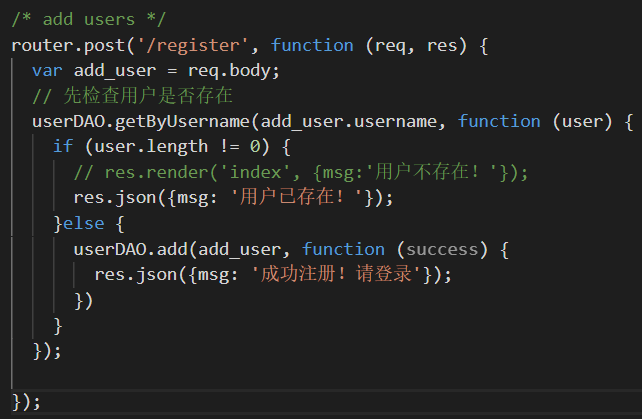The height and width of the screenshot is (419, 642).
Task: Click 'var add_user = req.body;' line
Action: (156, 71)
